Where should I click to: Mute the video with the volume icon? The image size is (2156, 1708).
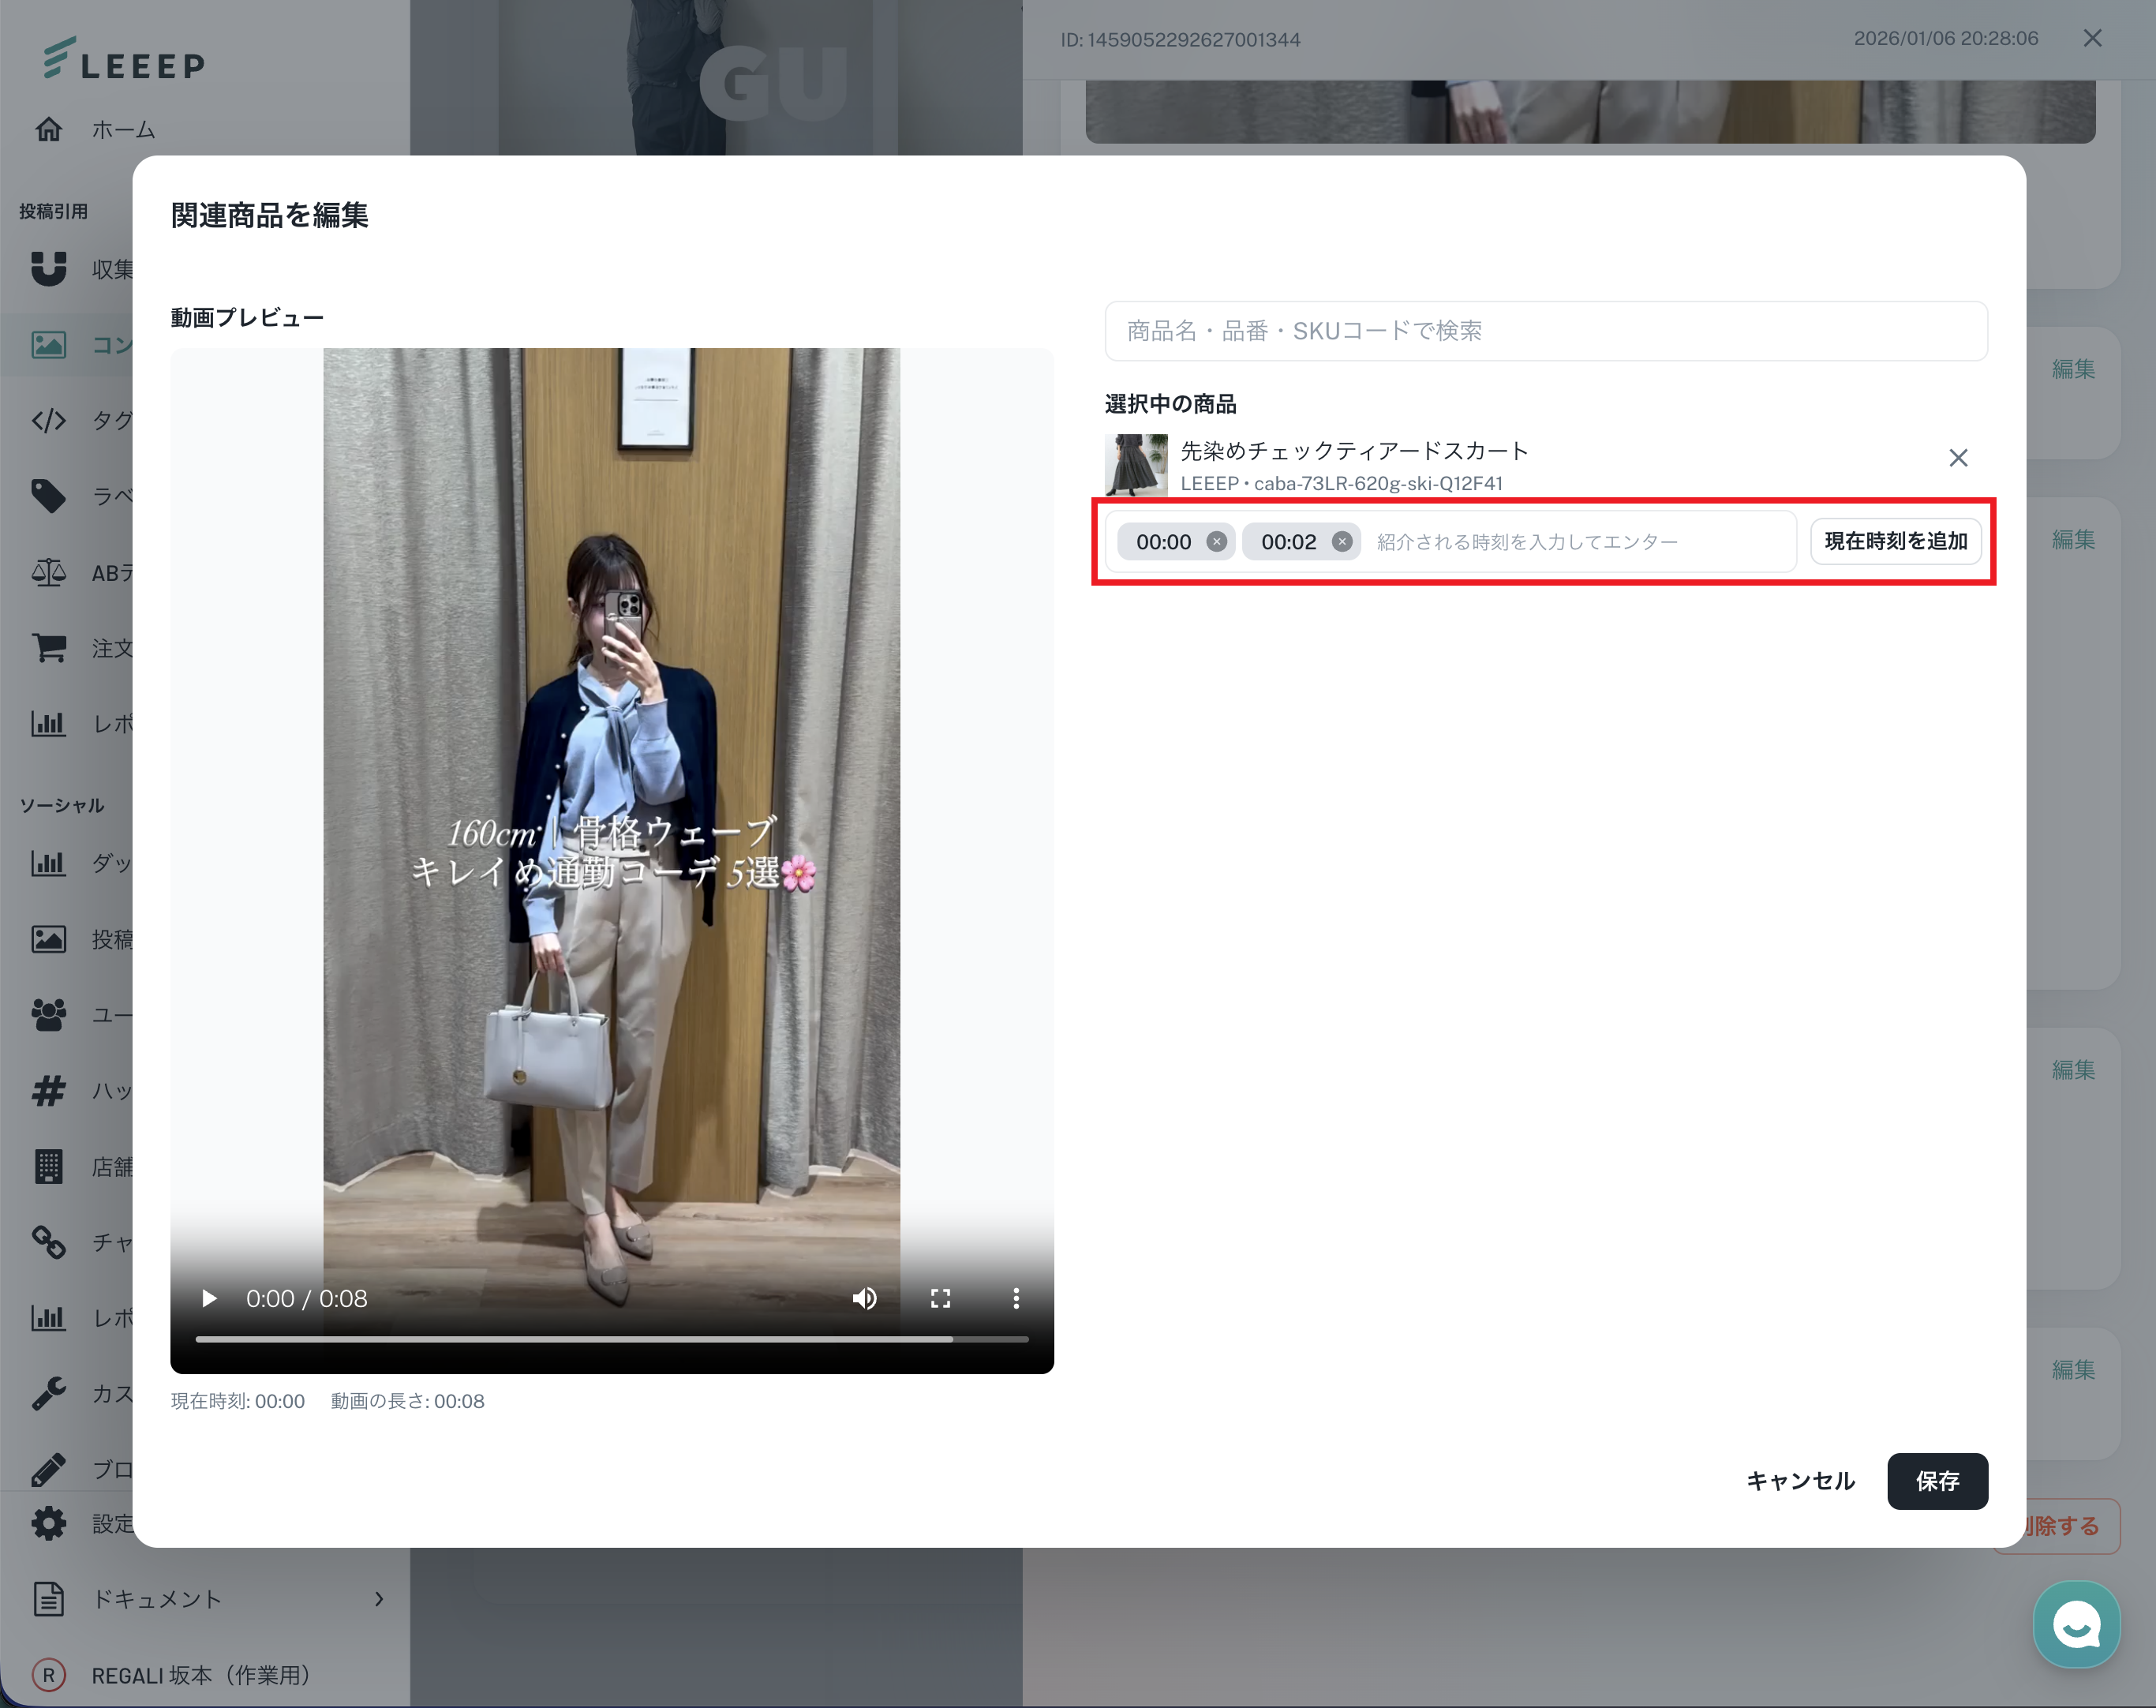(x=864, y=1298)
